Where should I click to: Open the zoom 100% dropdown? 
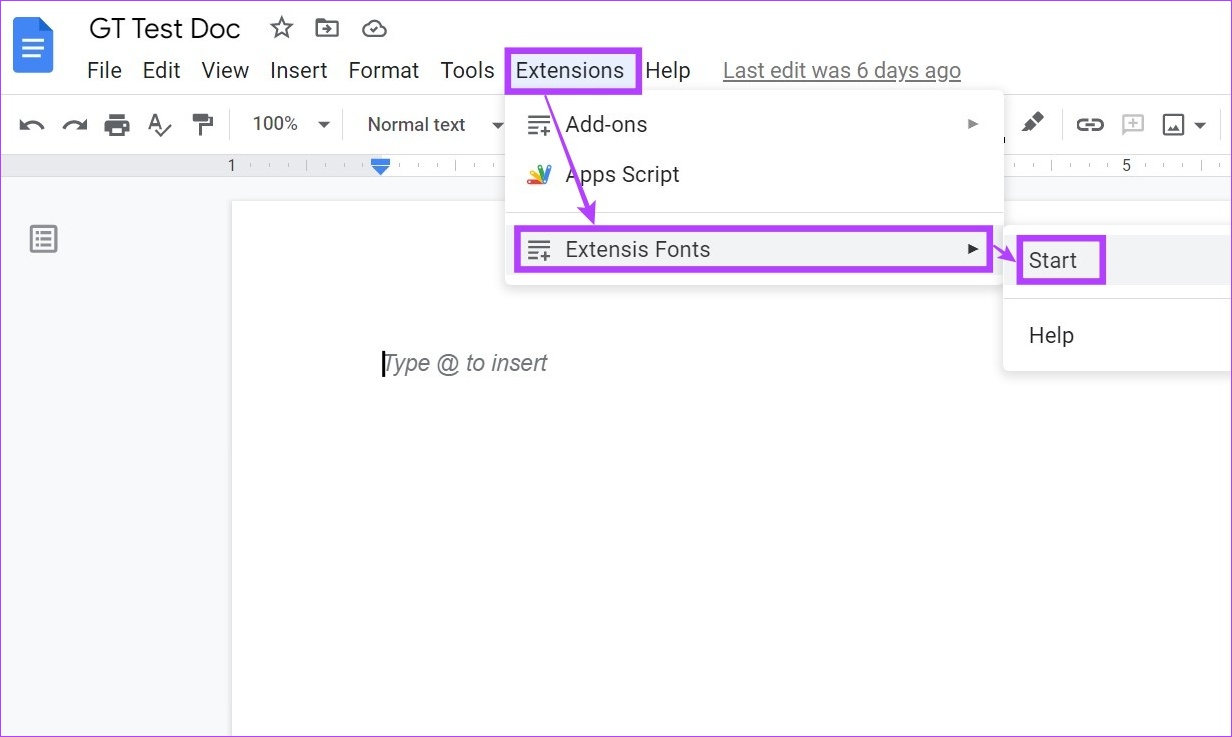(x=291, y=124)
